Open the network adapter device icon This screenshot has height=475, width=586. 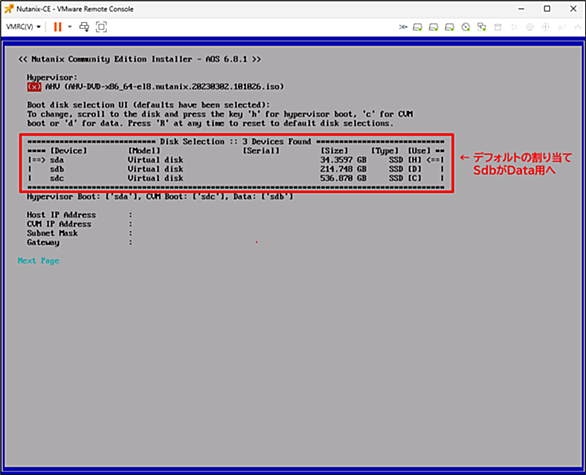point(482,27)
